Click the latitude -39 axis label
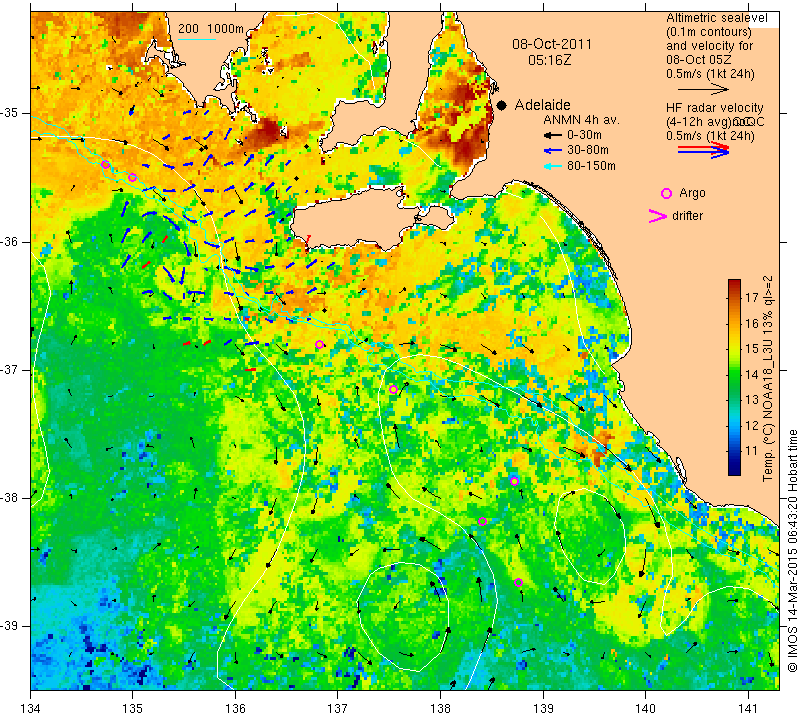Viewport: 800px width, 720px height. pos(11,626)
